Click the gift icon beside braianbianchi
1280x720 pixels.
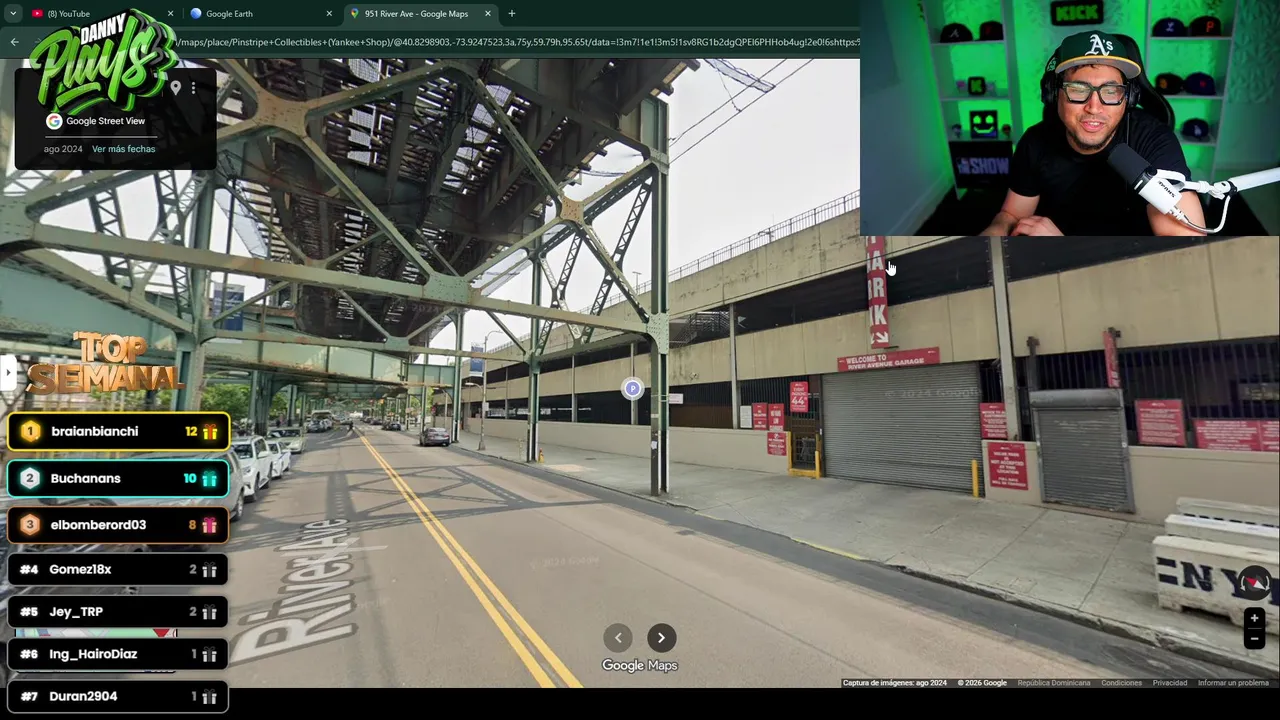pos(210,432)
